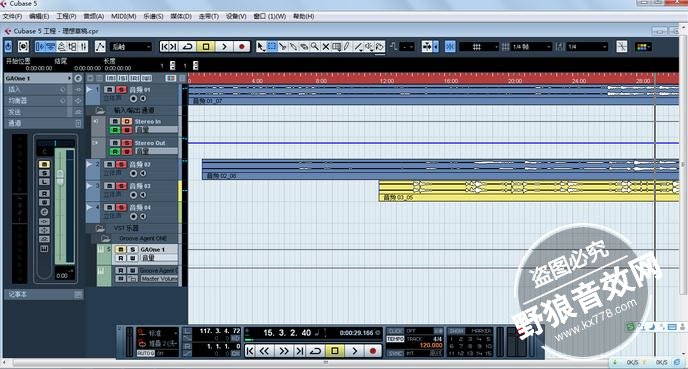Viewport: 688px width, 369px height.
Task: Select the Line tool
Action: point(358,47)
